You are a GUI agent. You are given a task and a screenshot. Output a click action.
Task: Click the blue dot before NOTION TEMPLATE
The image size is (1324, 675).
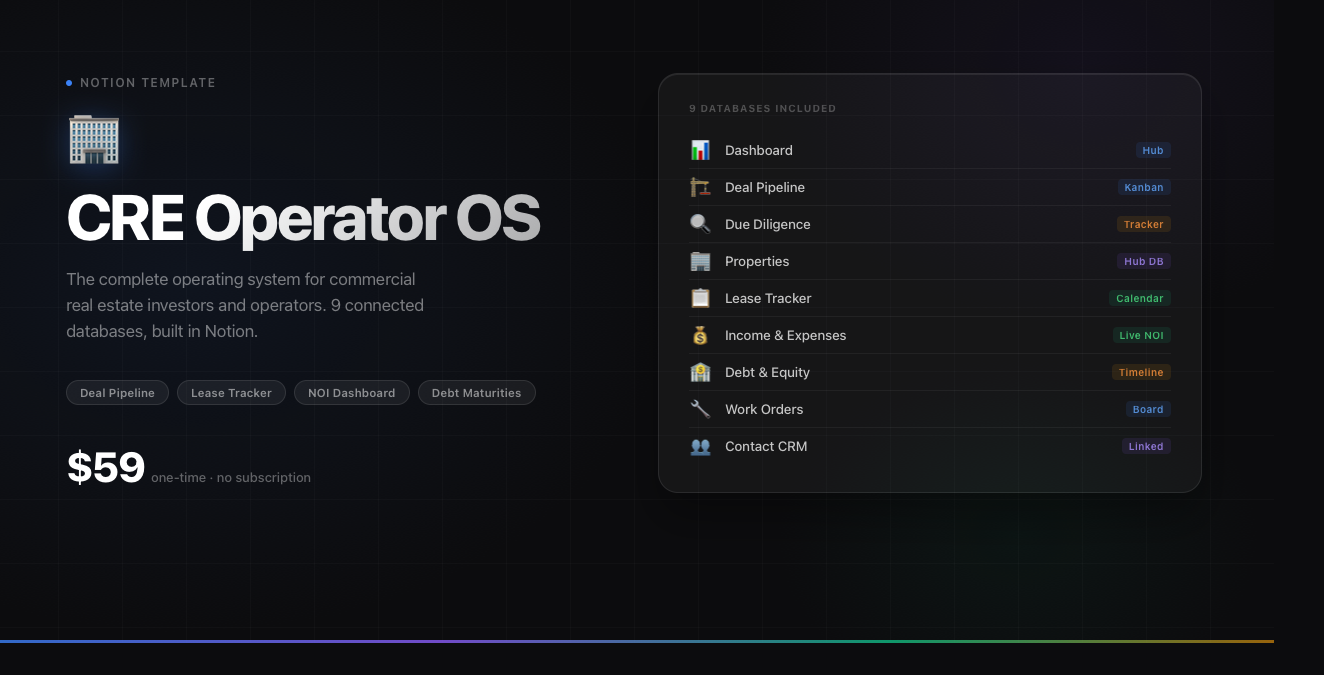point(69,83)
